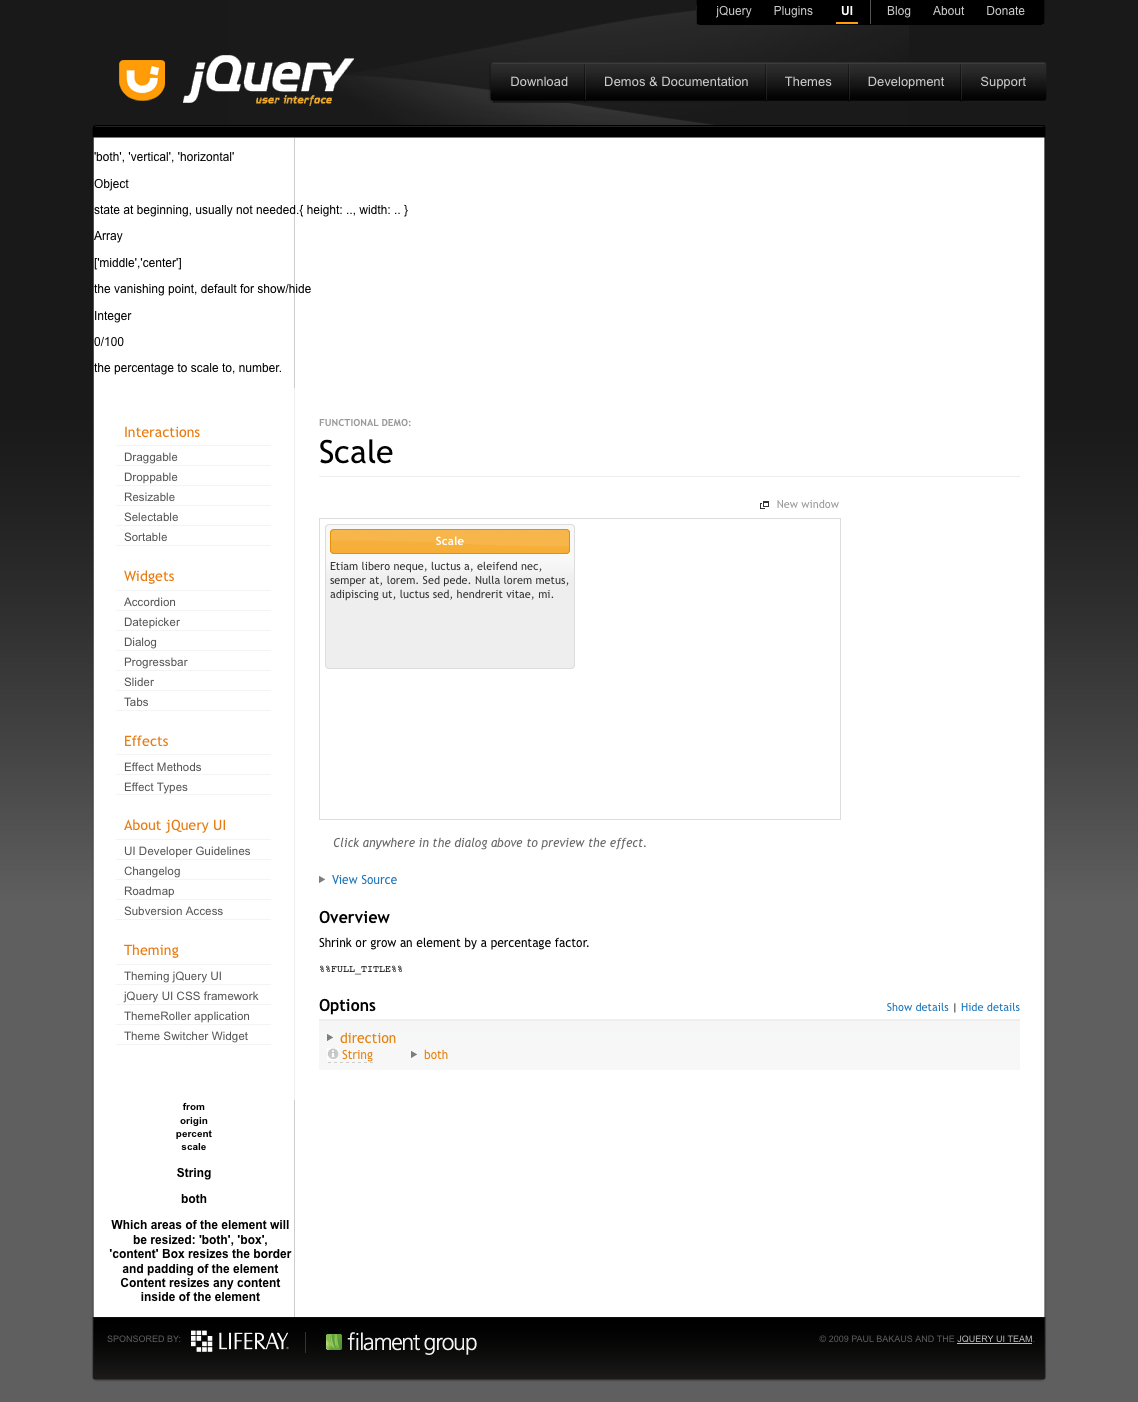This screenshot has height=1402, width=1138.
Task: Click the orange Scale demo header bar
Action: 449,541
